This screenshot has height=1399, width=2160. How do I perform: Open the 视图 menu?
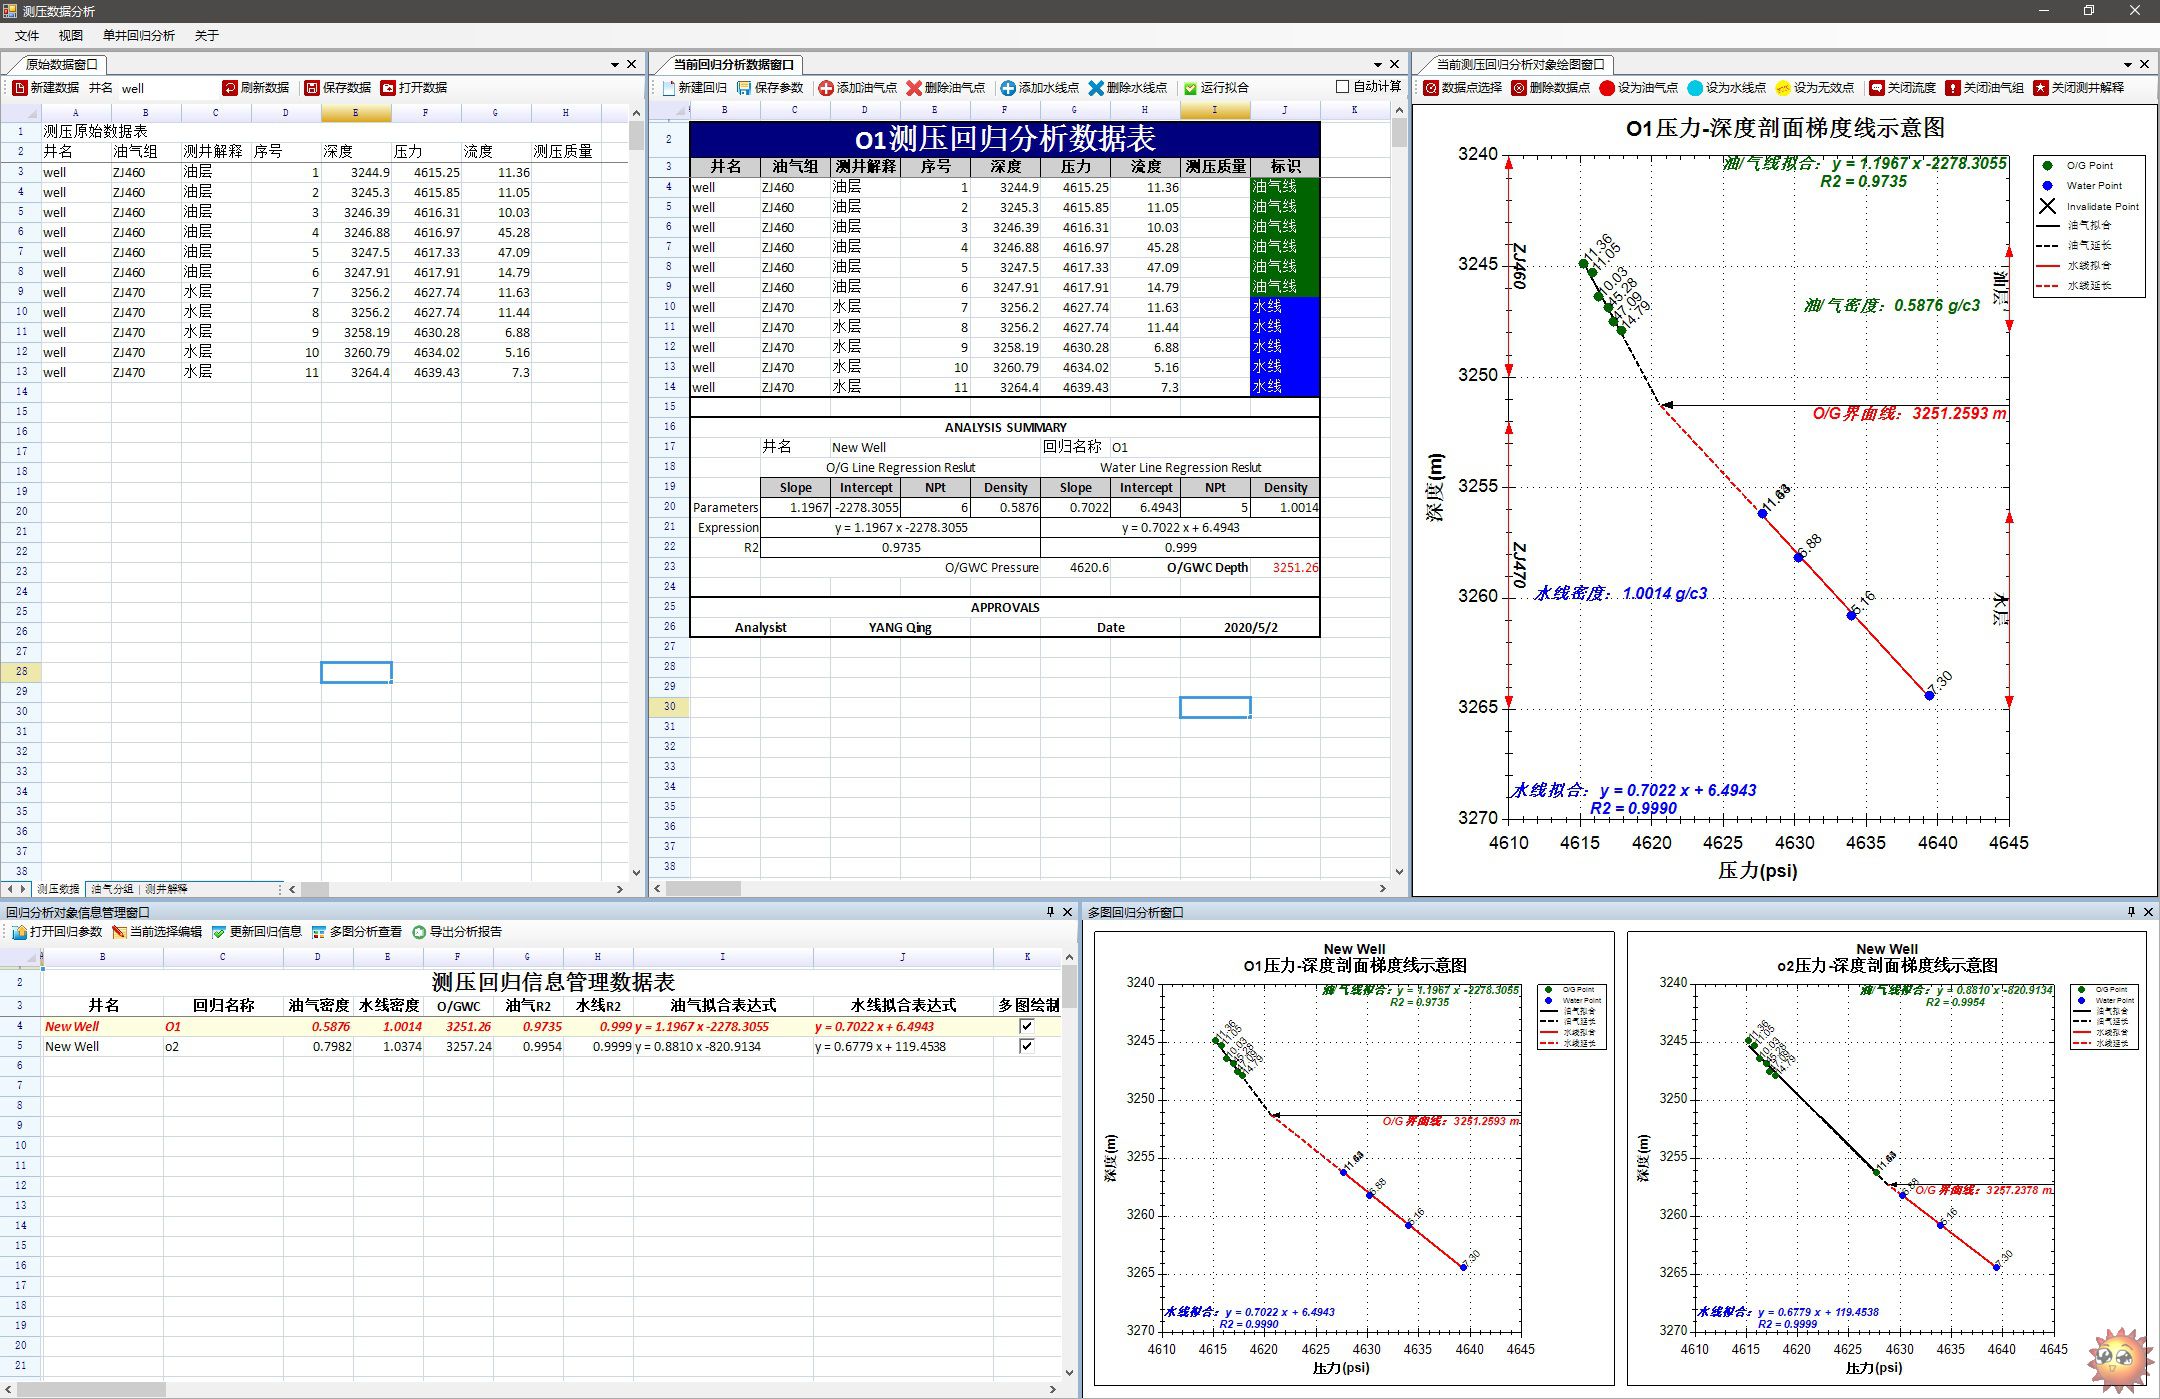coord(71,35)
